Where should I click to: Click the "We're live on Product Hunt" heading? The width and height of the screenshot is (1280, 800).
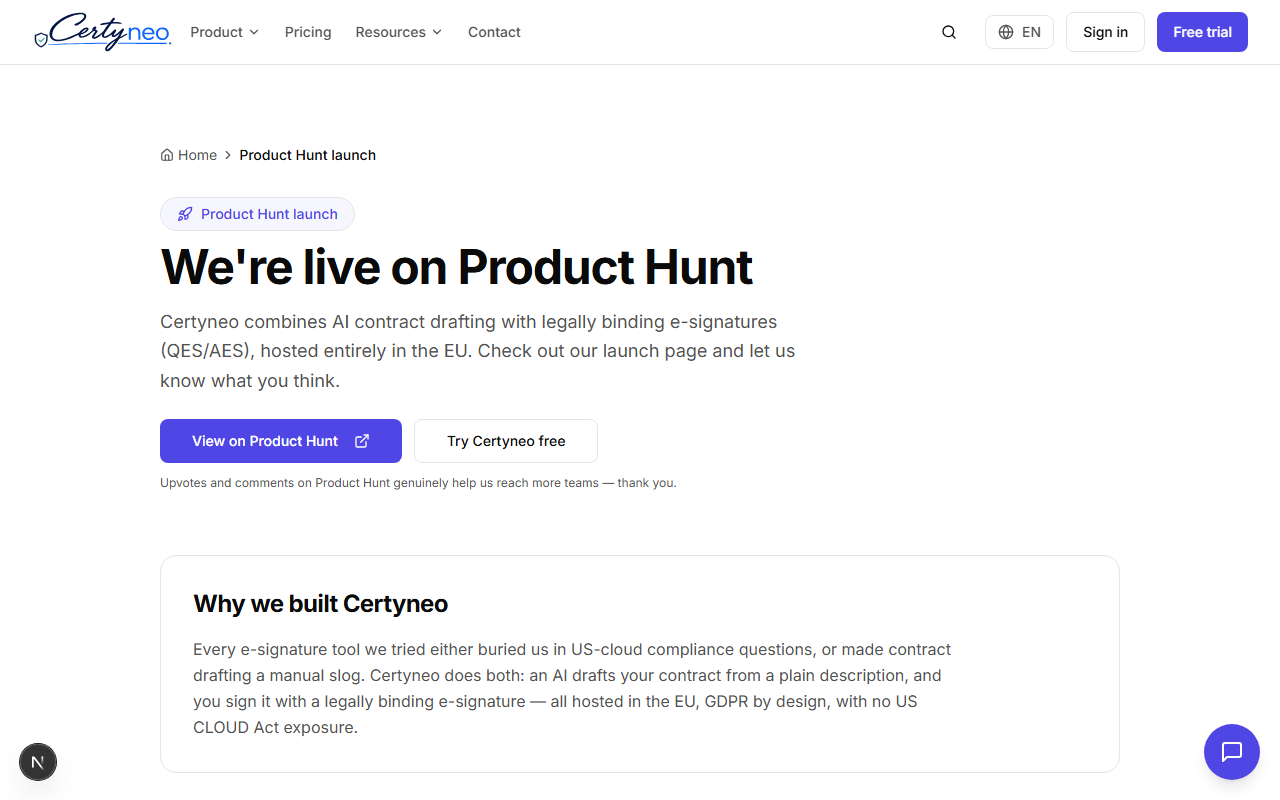click(x=457, y=267)
